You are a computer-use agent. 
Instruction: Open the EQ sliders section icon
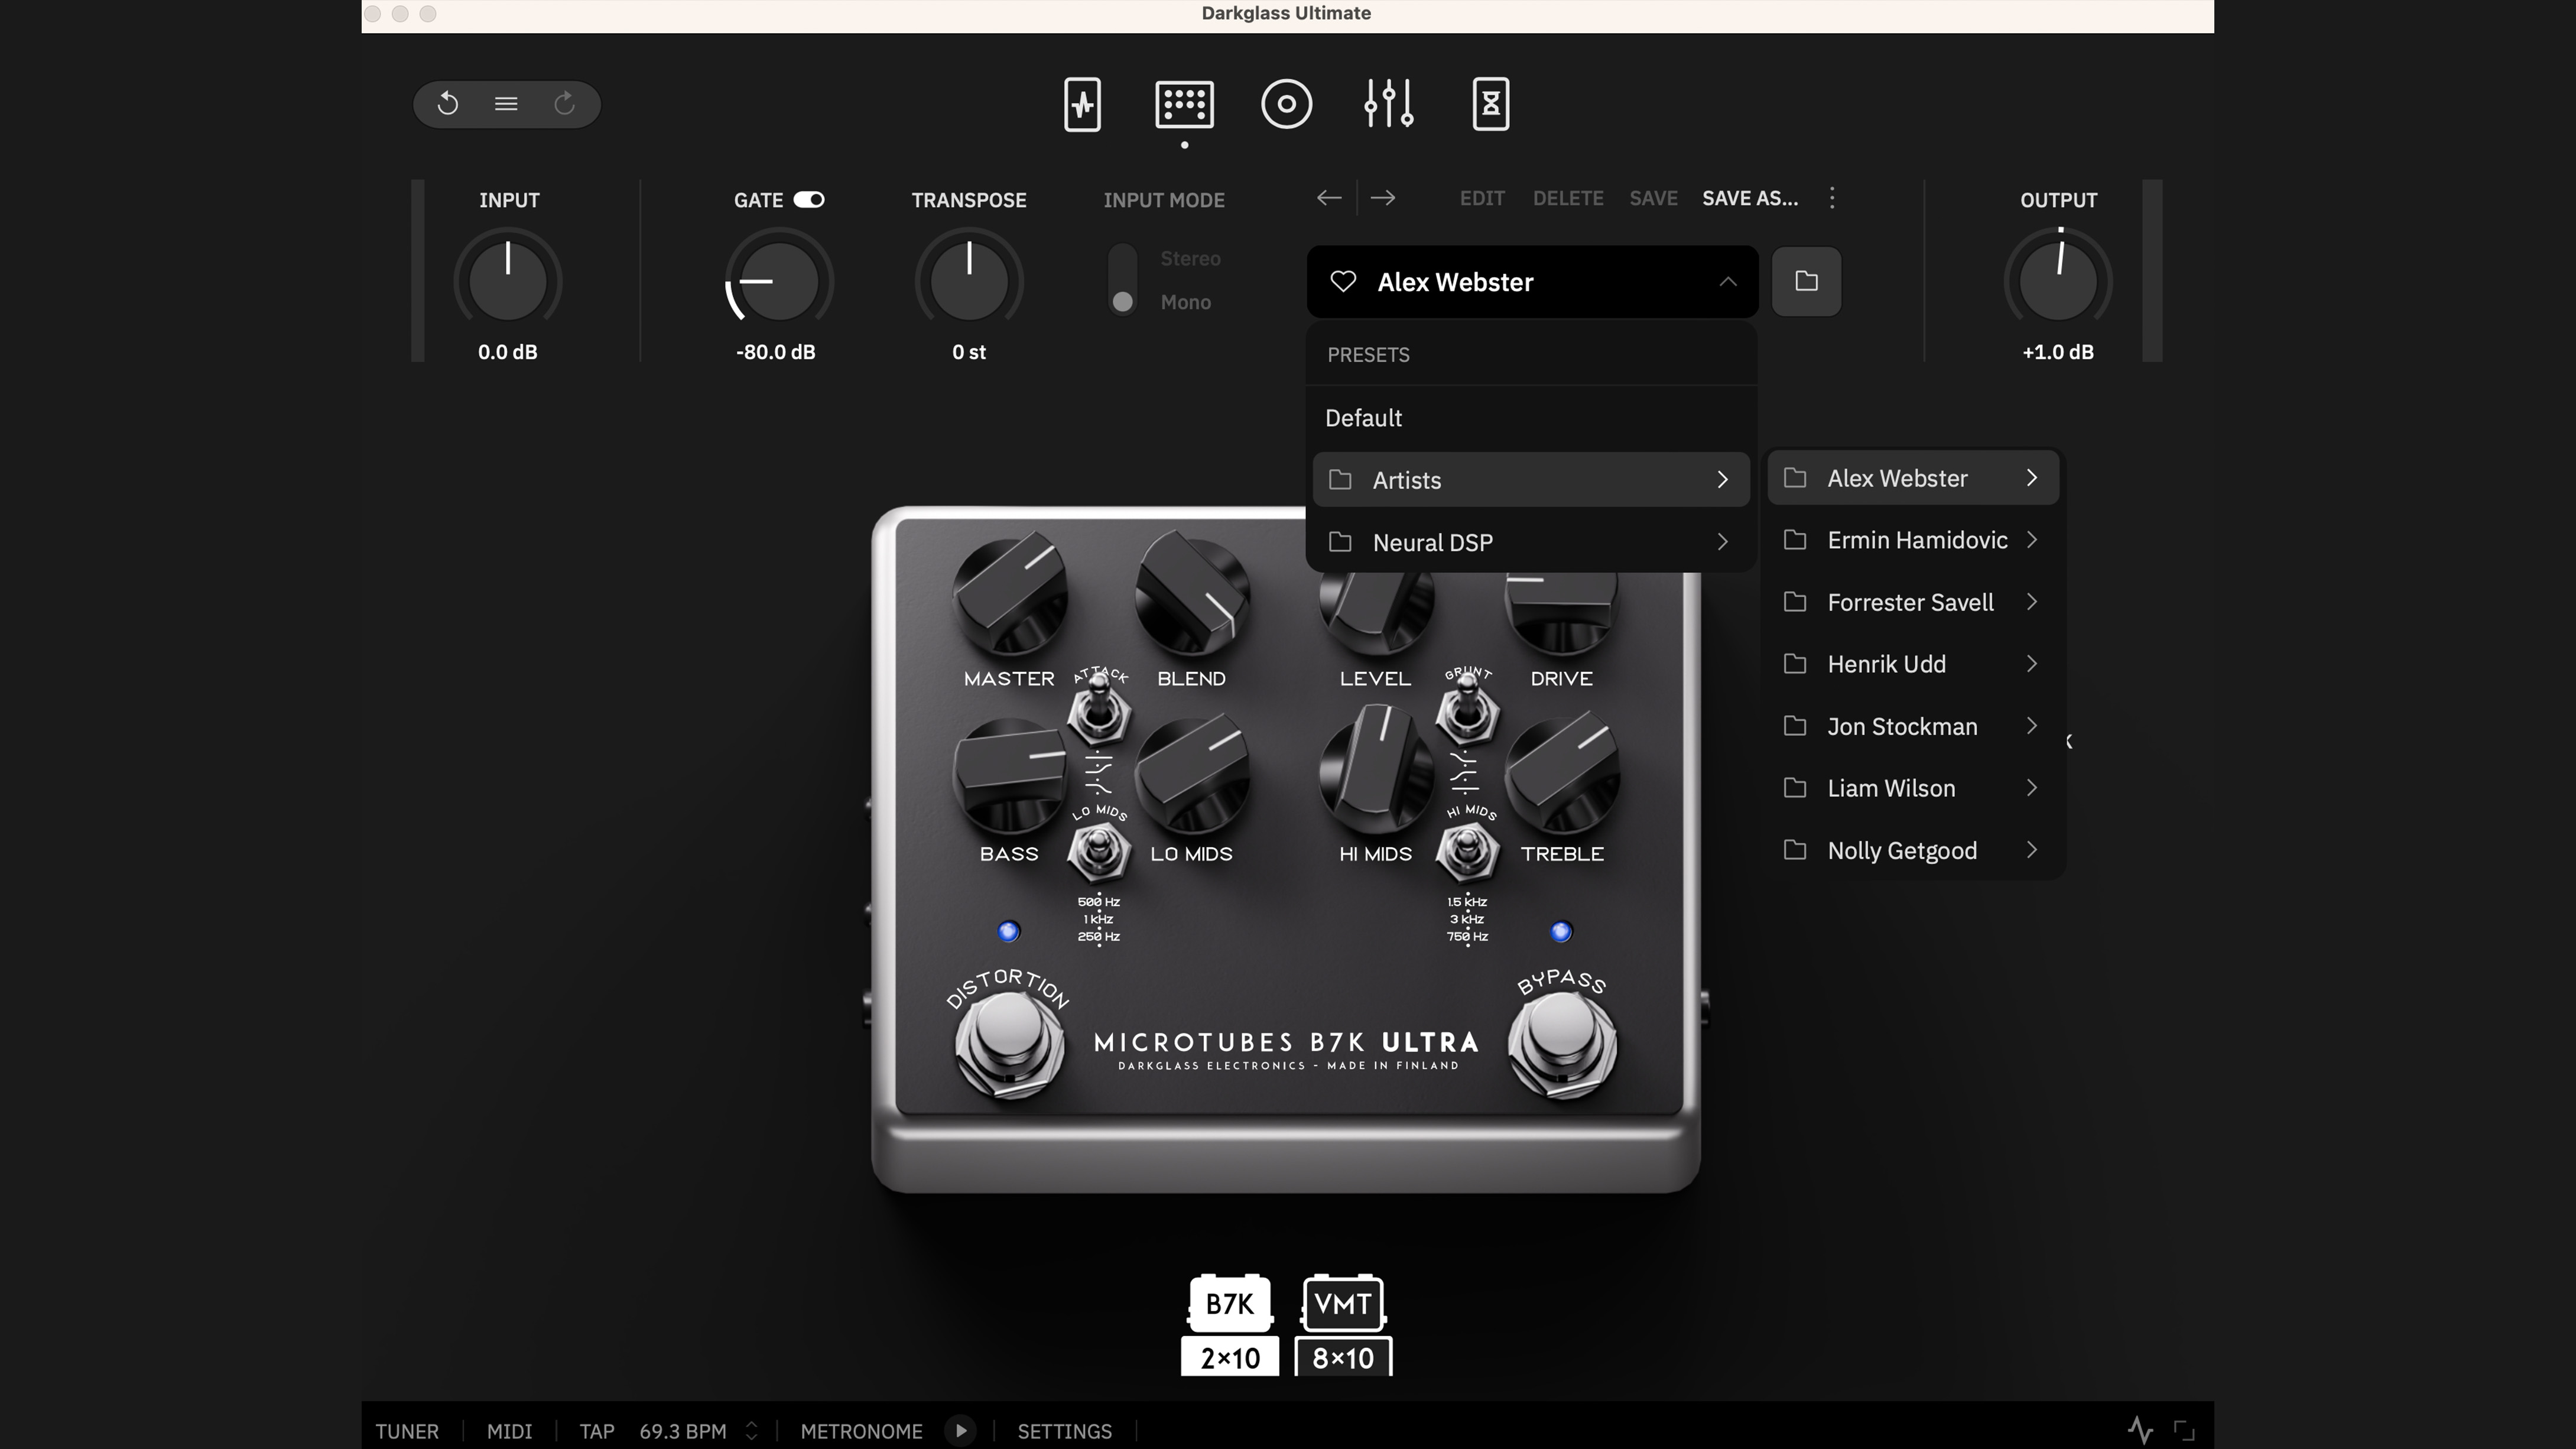coord(1388,103)
